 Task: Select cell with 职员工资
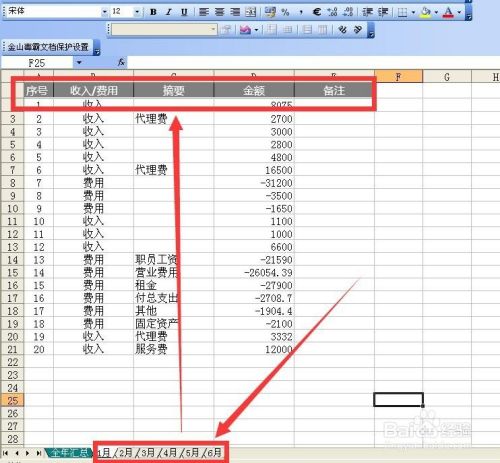coord(173,260)
